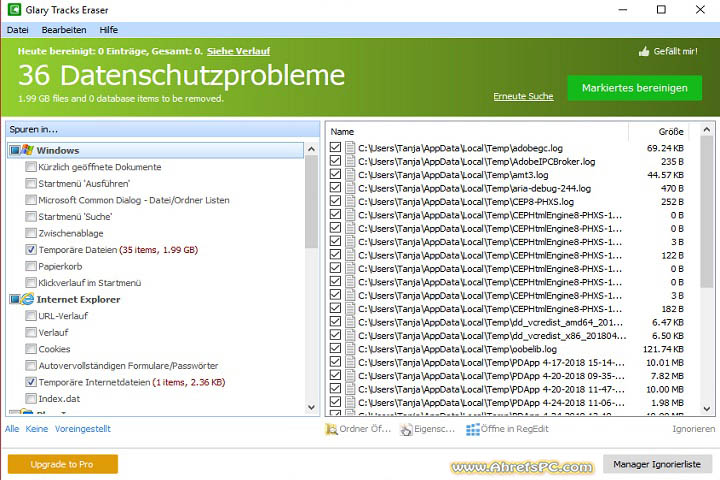Click the 'Ordner Öffnen' folder icon

pyautogui.click(x=331, y=429)
